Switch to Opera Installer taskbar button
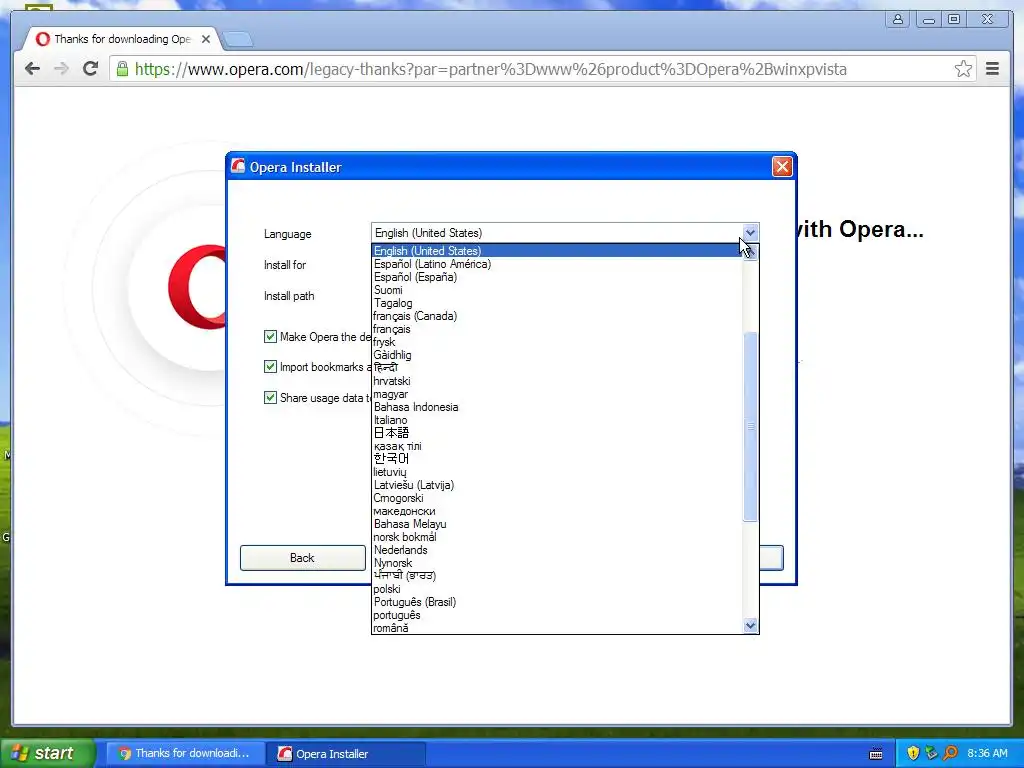 pyautogui.click(x=346, y=753)
